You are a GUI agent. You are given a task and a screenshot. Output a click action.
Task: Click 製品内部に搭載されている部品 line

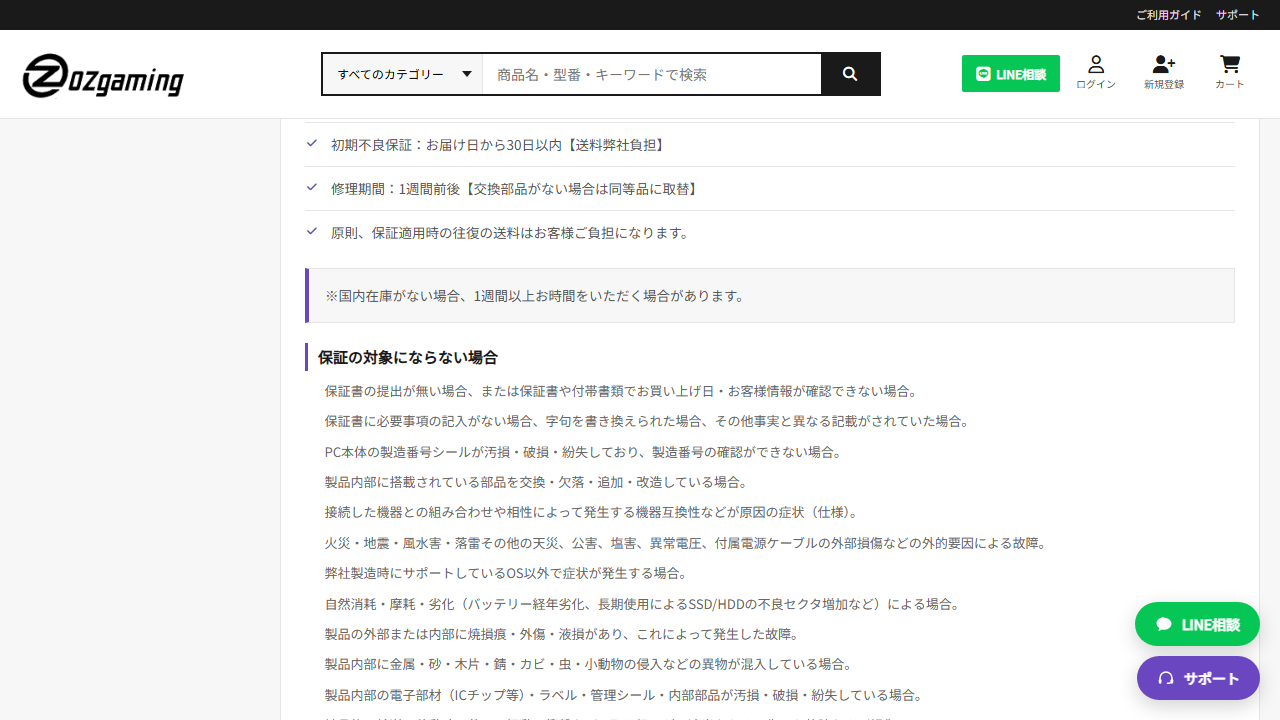point(536,482)
